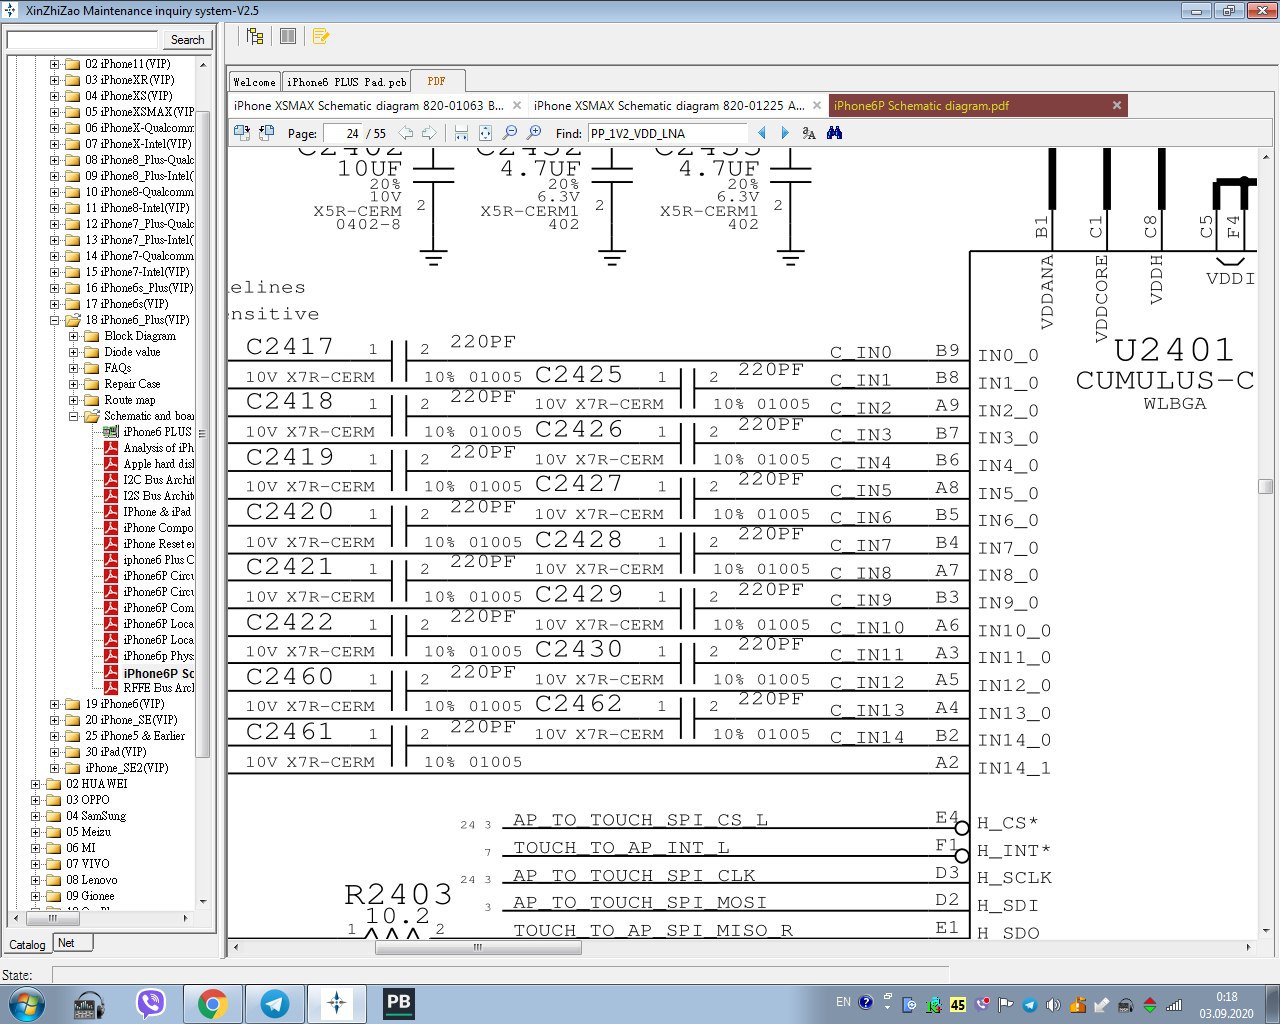Screen dimensions: 1280x1024
Task: Expand the 02 HUAWEI folder
Action: pyautogui.click(x=36, y=784)
